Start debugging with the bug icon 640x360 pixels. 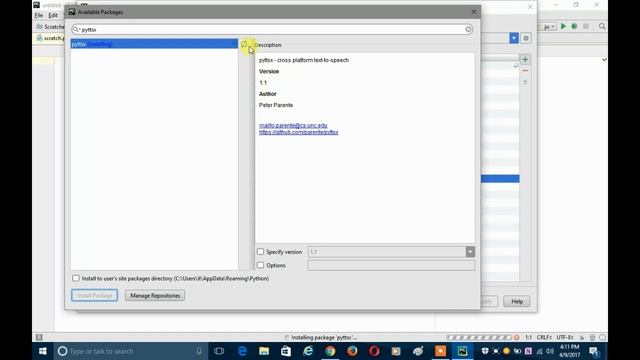point(574,26)
